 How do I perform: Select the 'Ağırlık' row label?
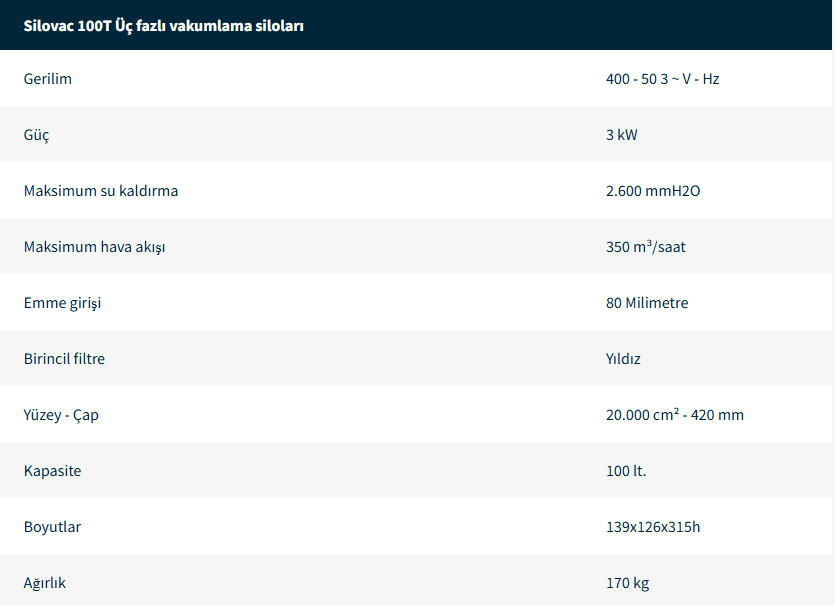coord(44,583)
